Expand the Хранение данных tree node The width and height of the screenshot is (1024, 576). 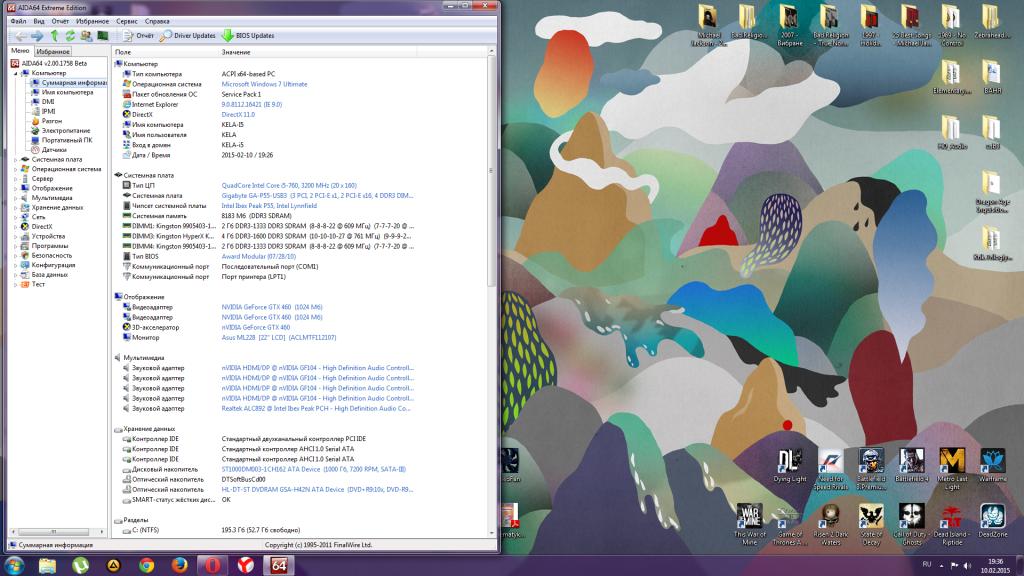(x=15, y=208)
